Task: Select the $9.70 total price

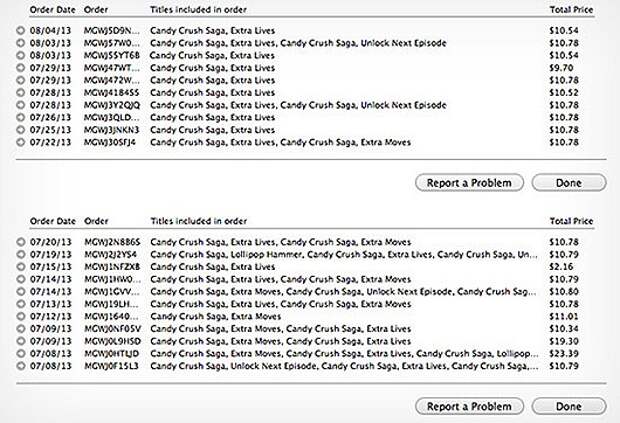Action: 561,68
